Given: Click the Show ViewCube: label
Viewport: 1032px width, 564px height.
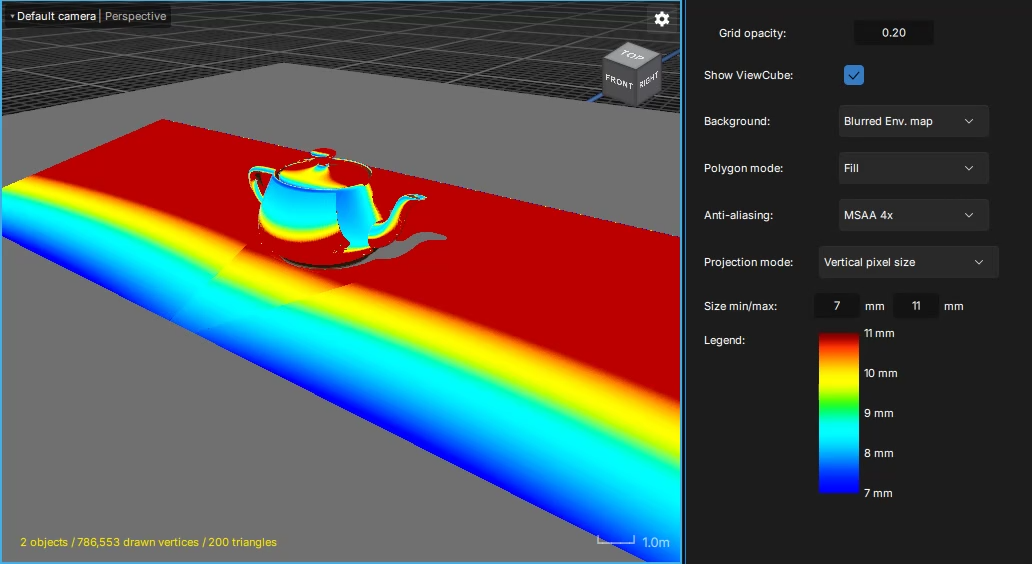Looking at the screenshot, I should click(748, 75).
